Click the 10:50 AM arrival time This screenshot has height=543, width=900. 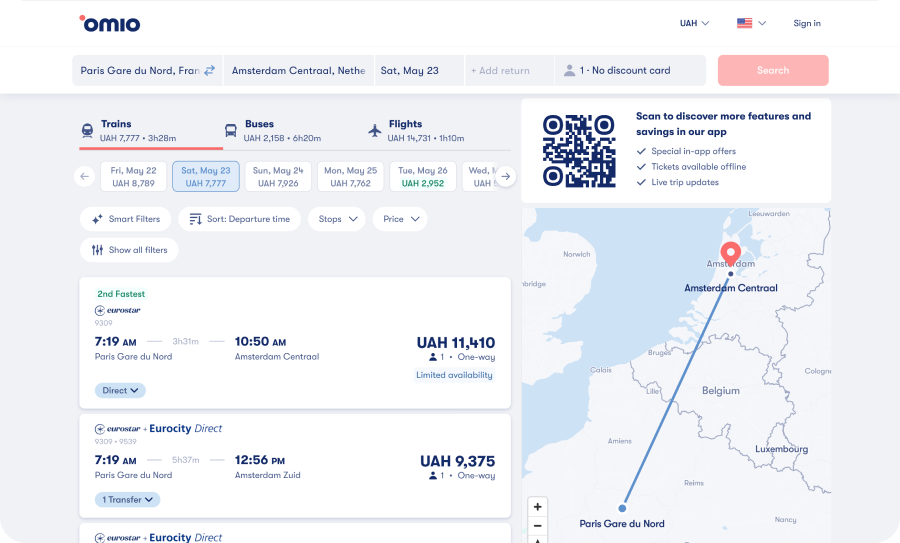coord(261,342)
